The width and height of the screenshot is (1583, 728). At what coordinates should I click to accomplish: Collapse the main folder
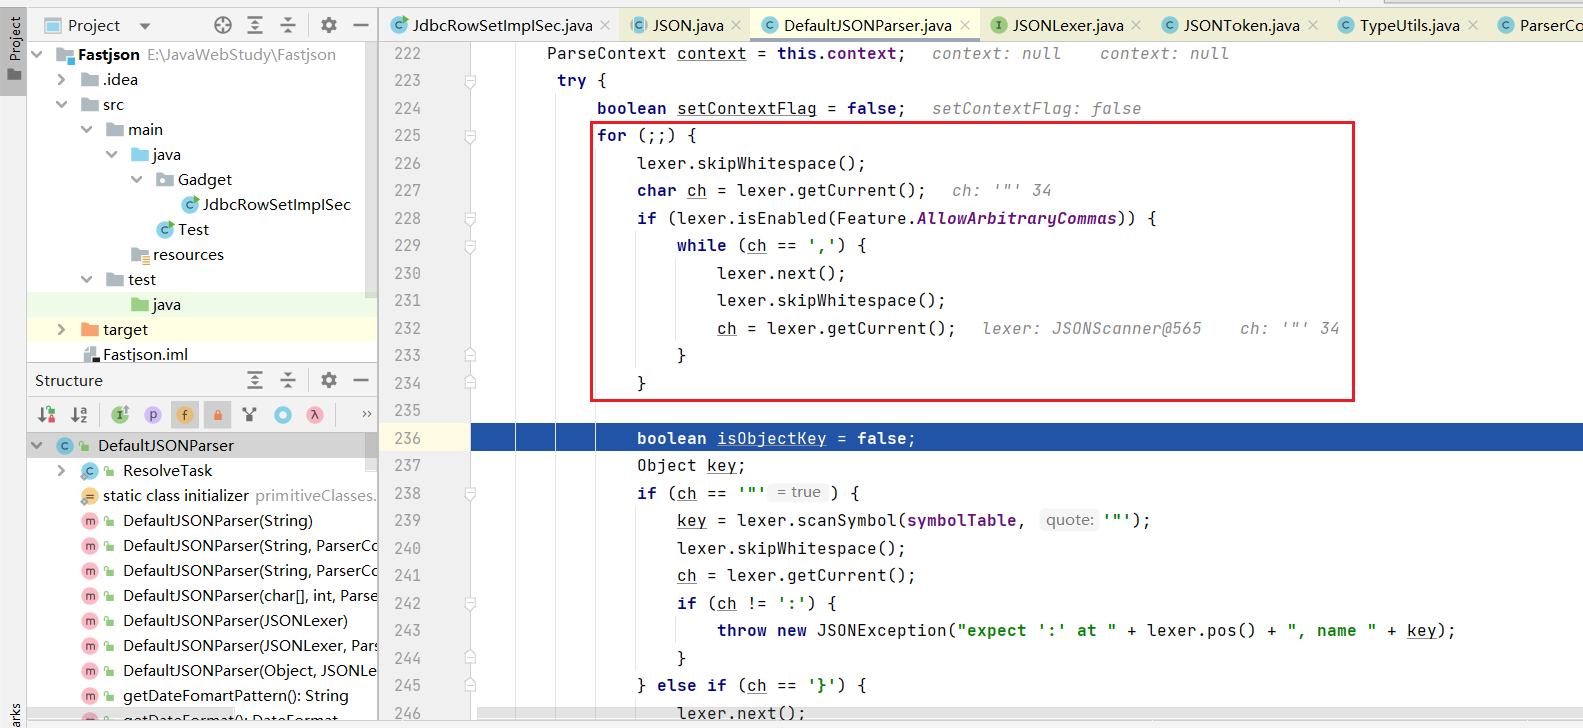pyautogui.click(x=87, y=129)
